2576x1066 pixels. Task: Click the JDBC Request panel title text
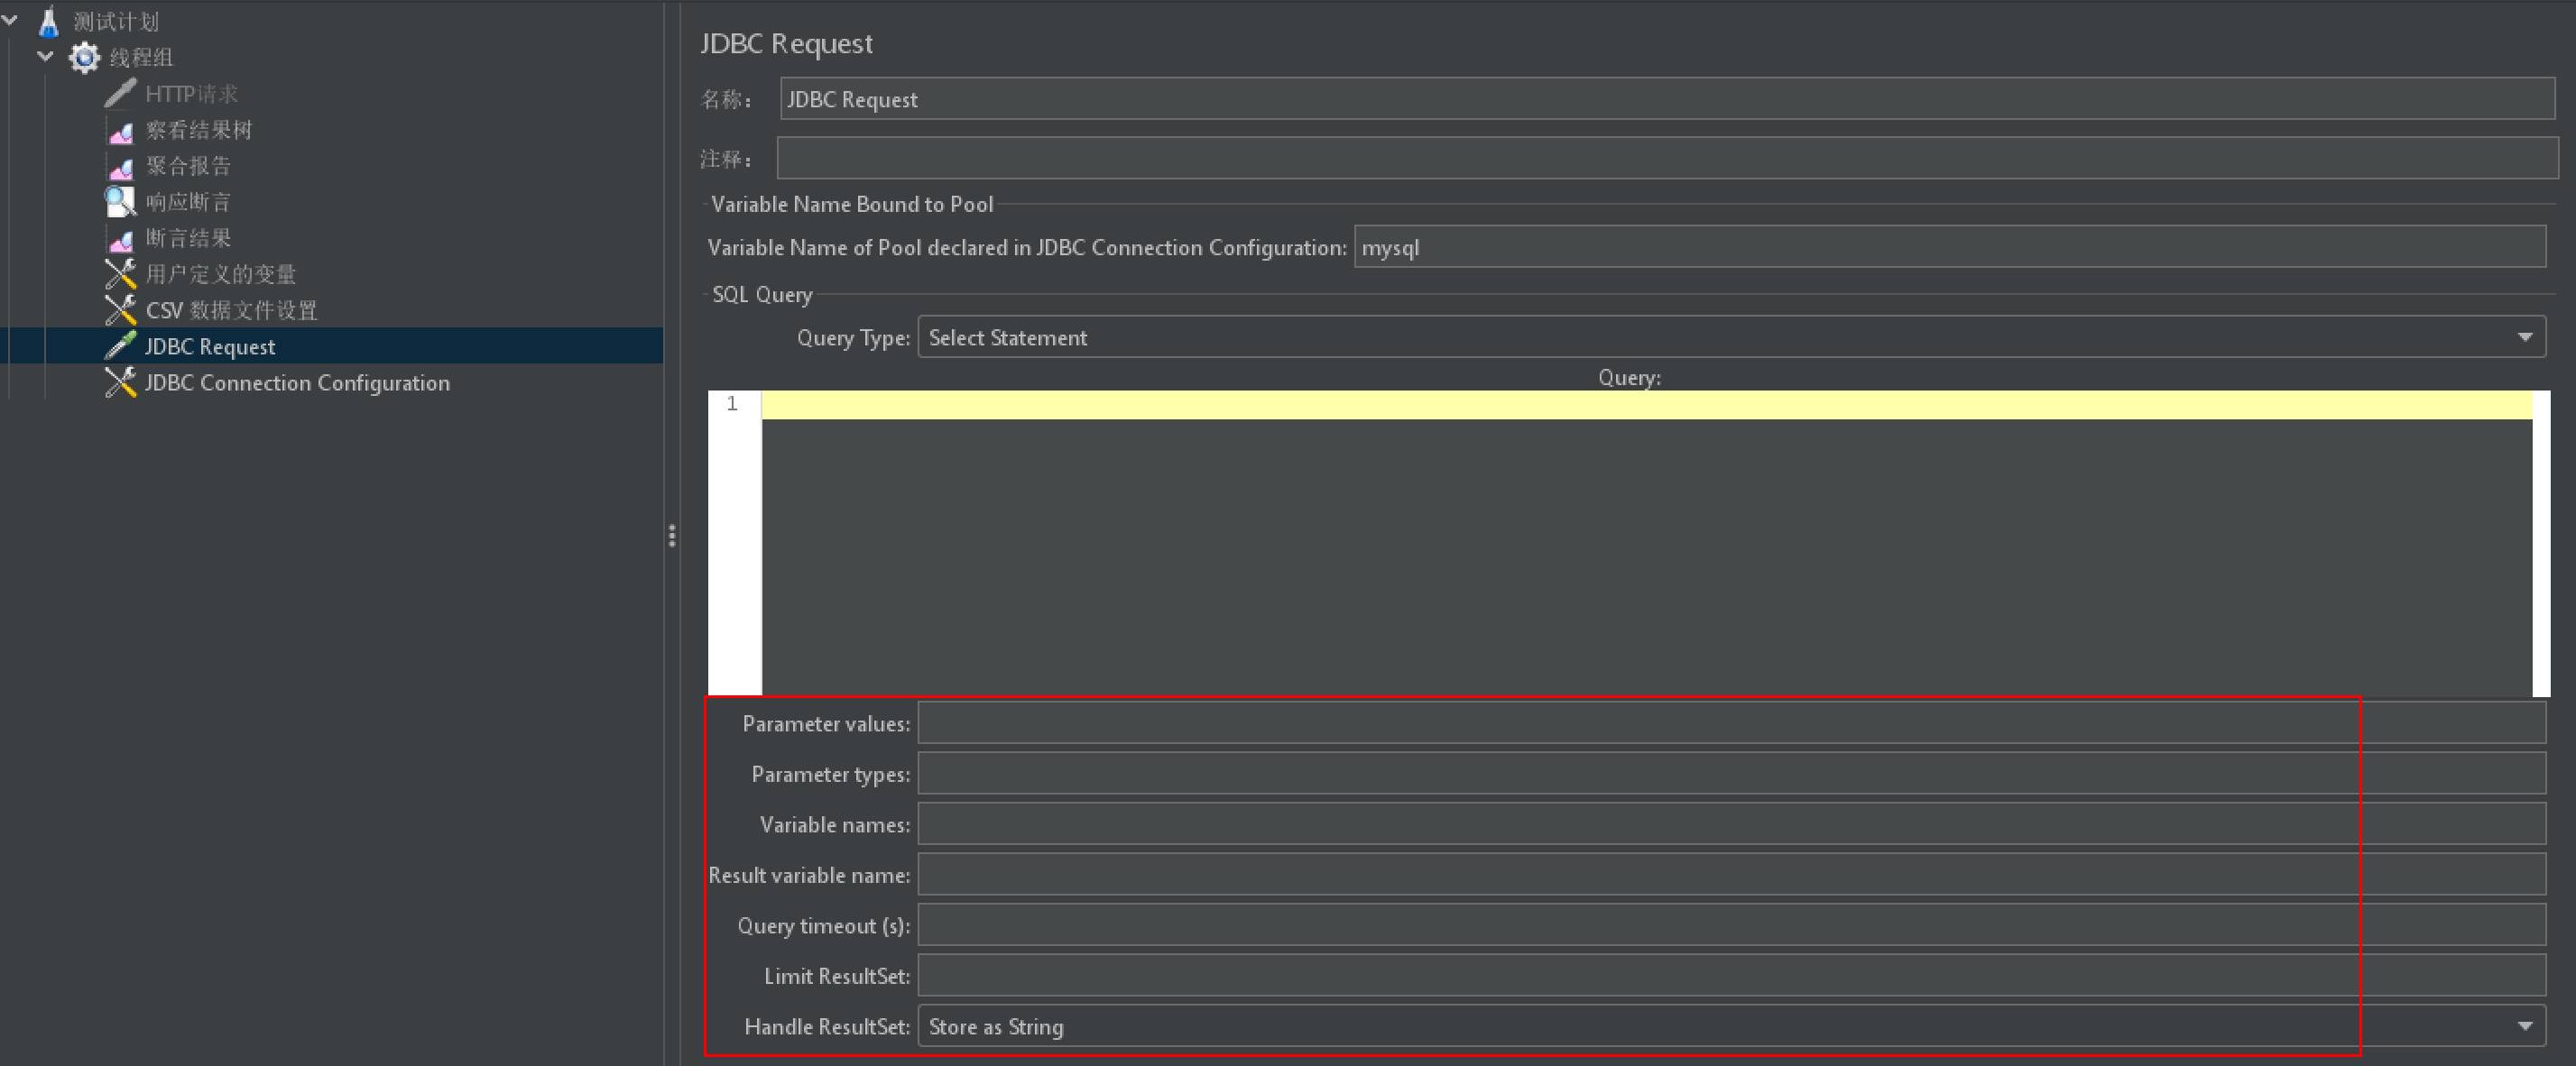pos(786,43)
